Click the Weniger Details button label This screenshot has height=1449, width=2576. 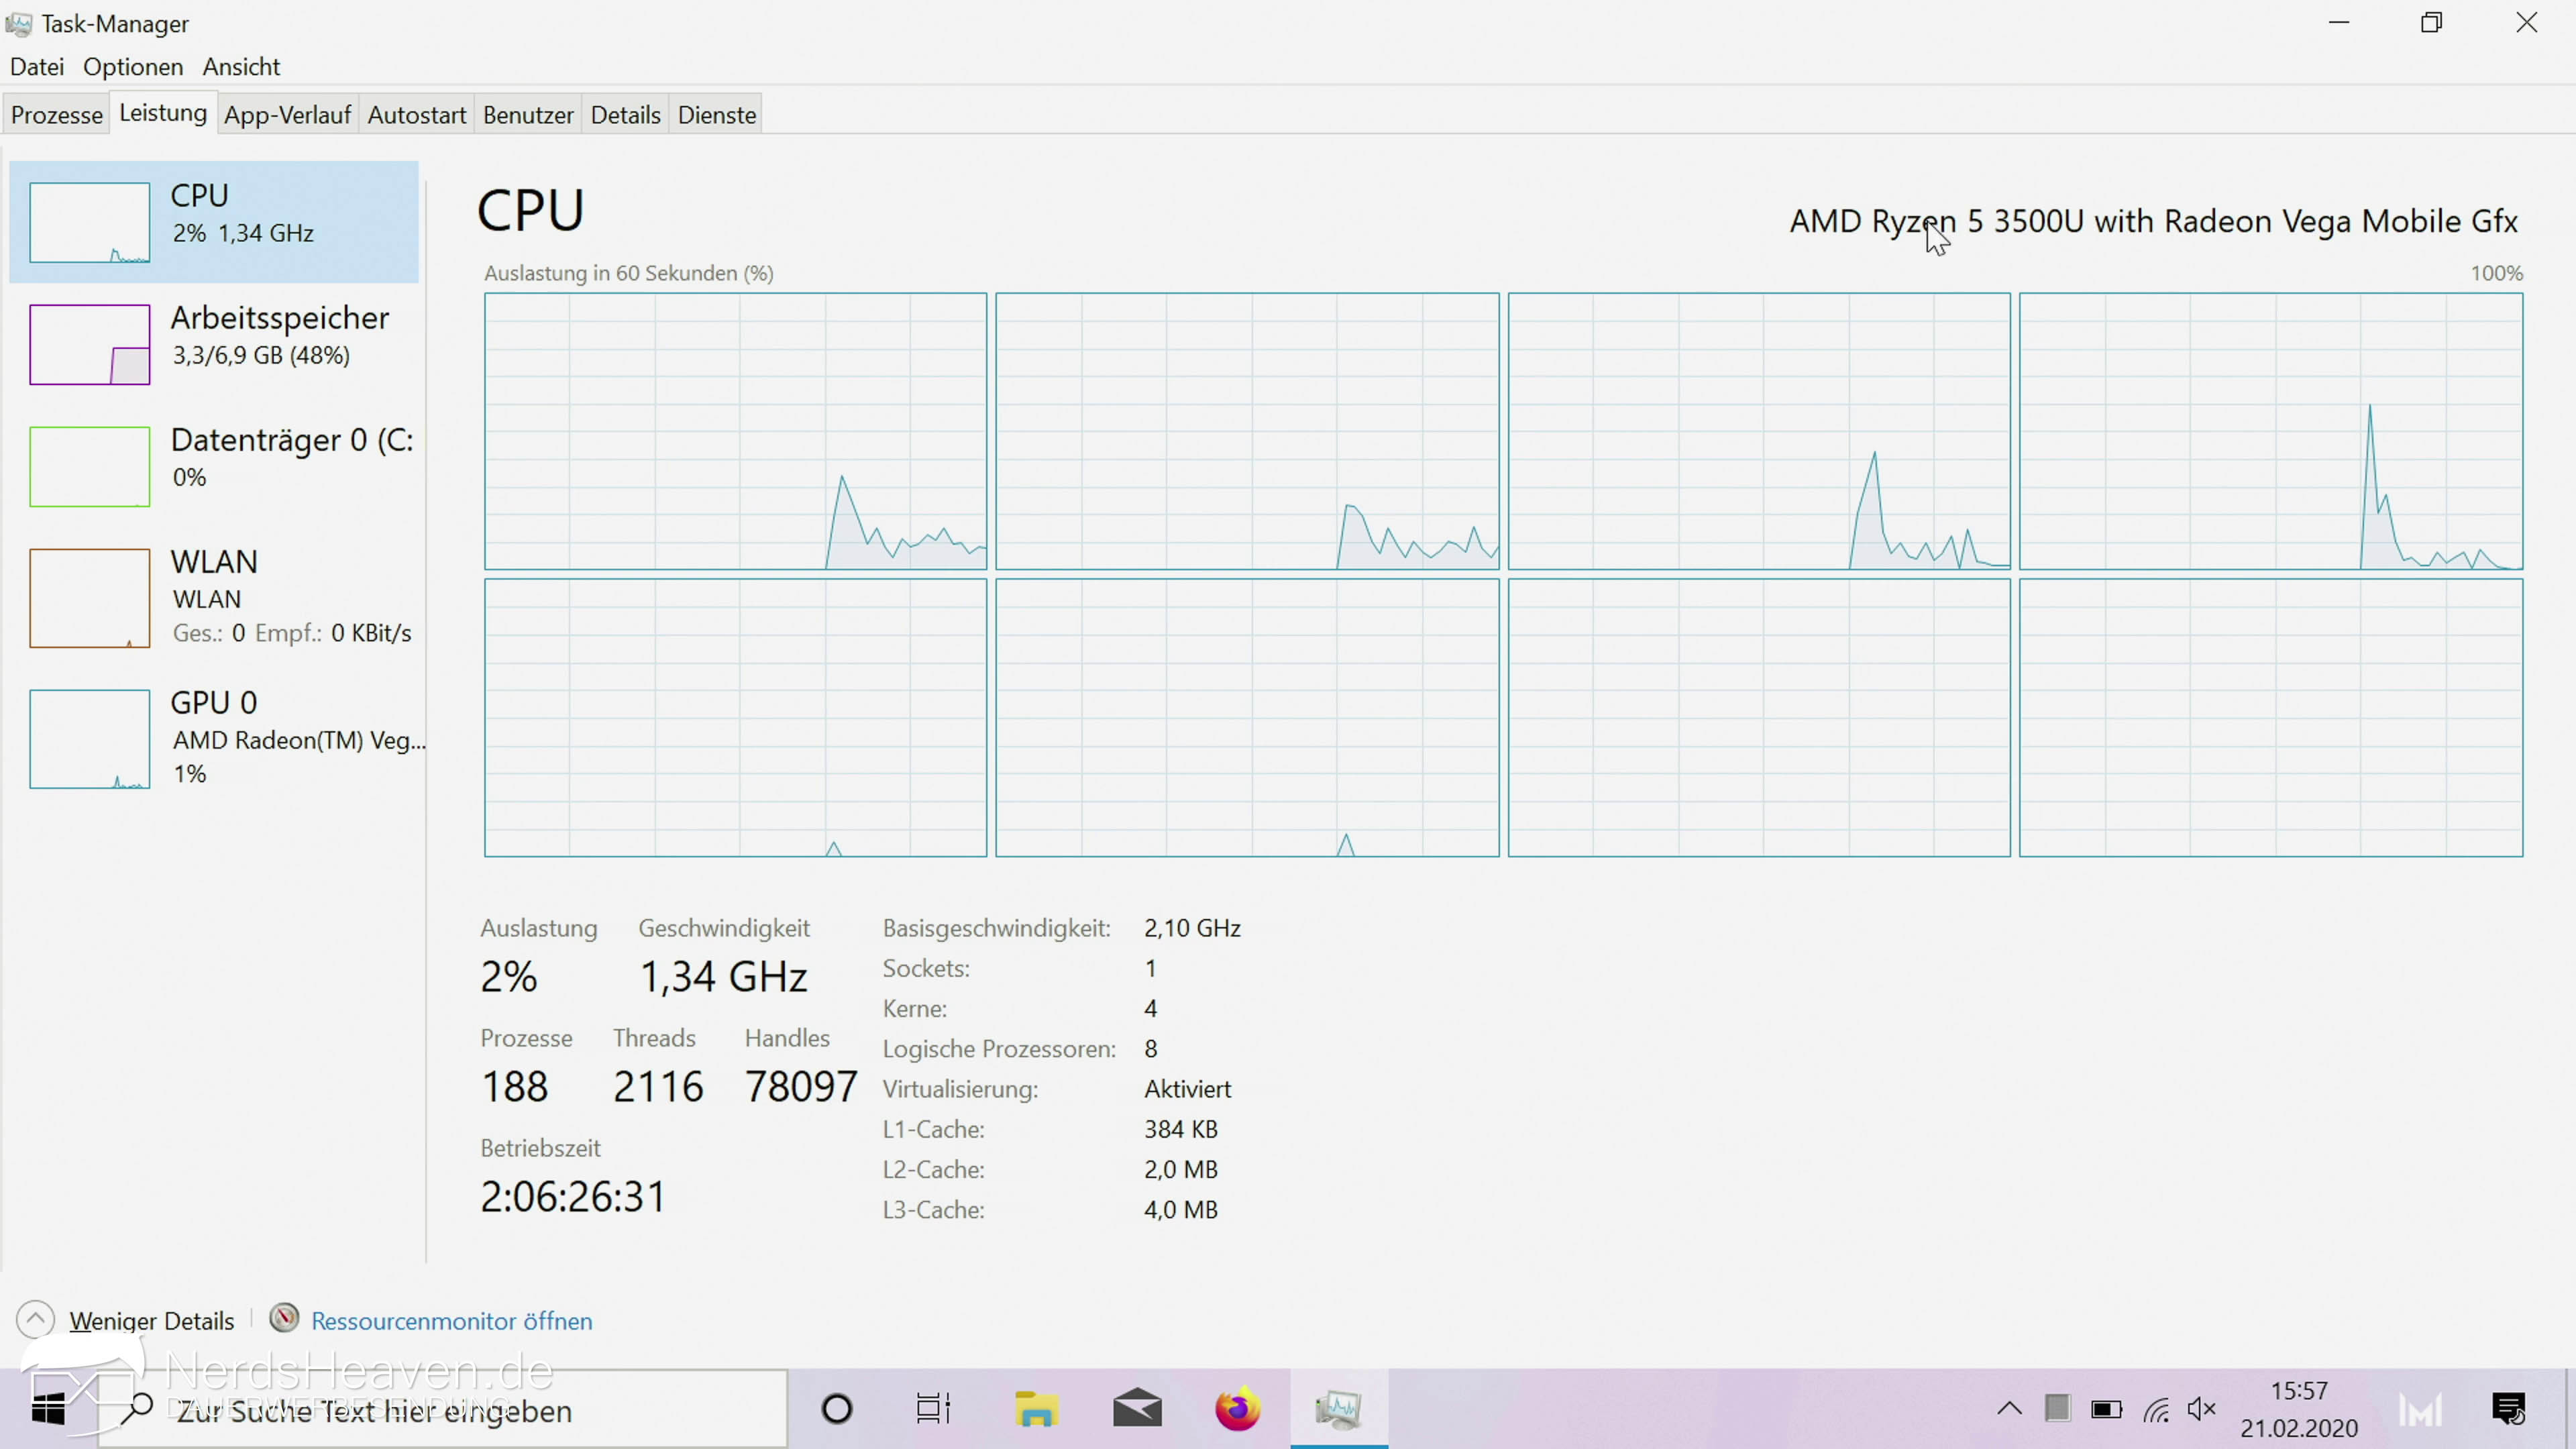pos(151,1321)
